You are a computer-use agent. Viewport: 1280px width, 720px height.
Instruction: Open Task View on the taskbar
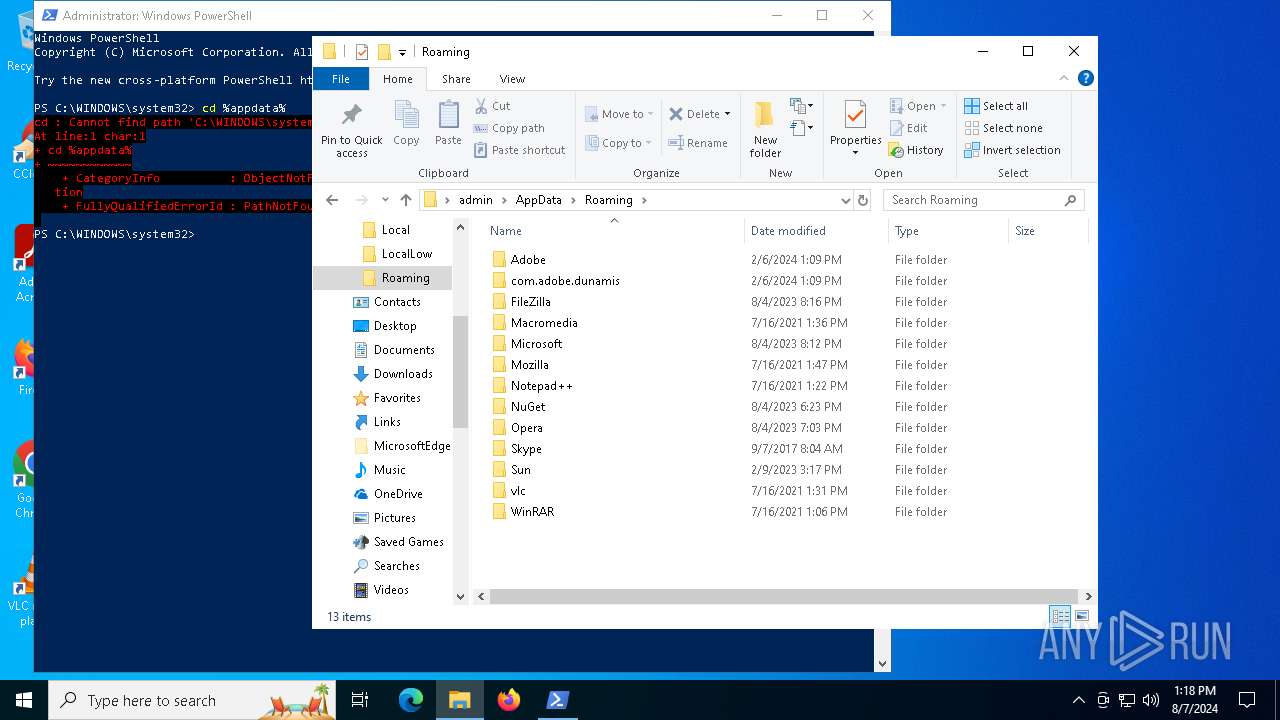[x=360, y=700]
